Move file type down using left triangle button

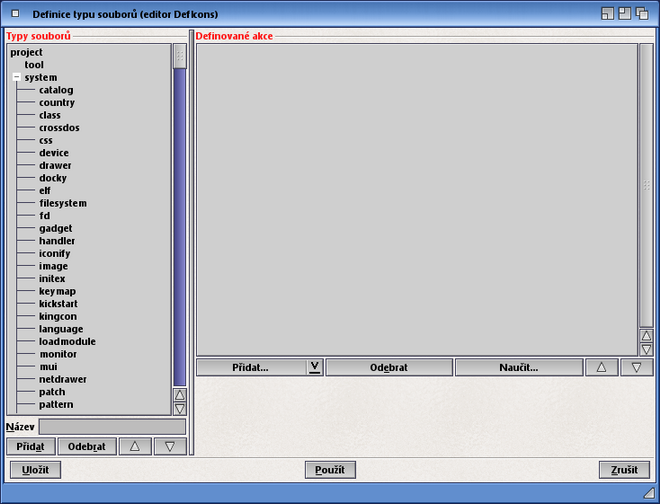coord(170,446)
